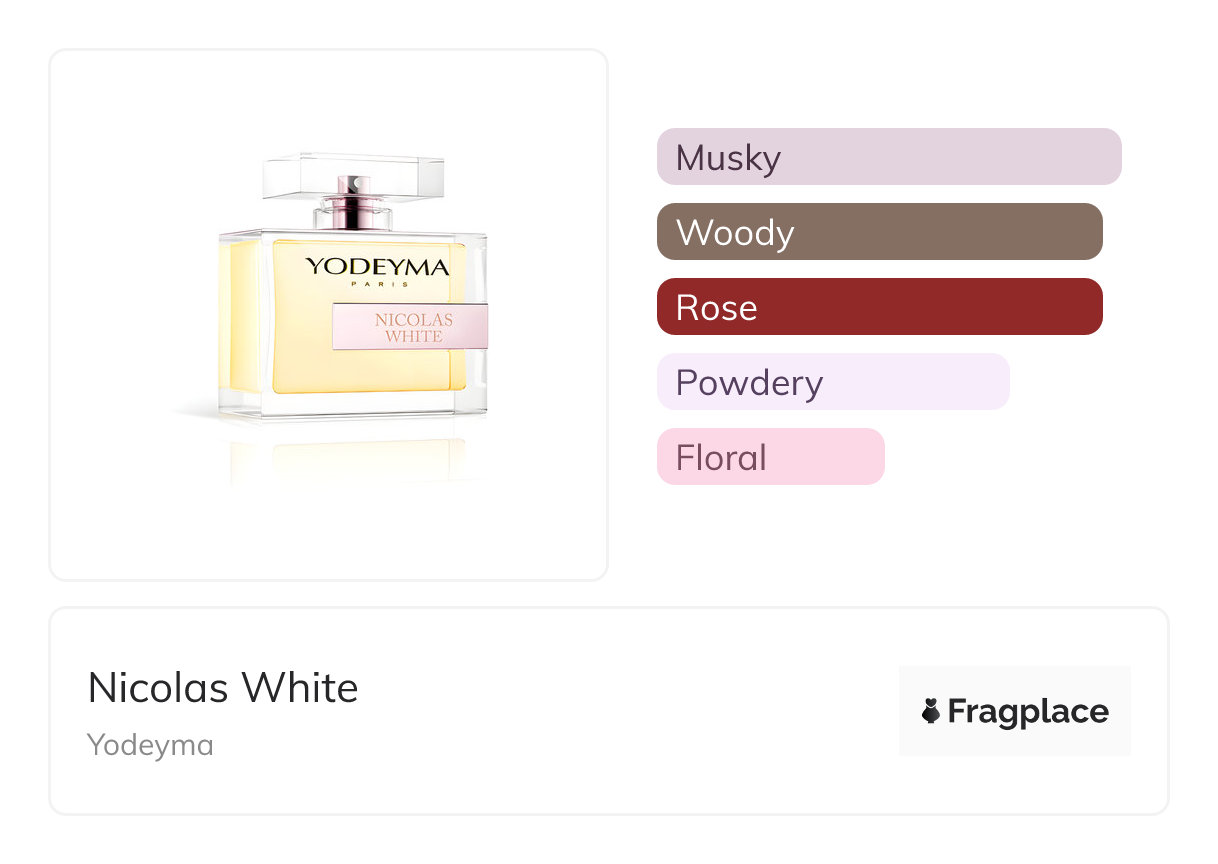Click the pink Floral accord bar
This screenshot has width=1218, height=864.
coord(770,457)
